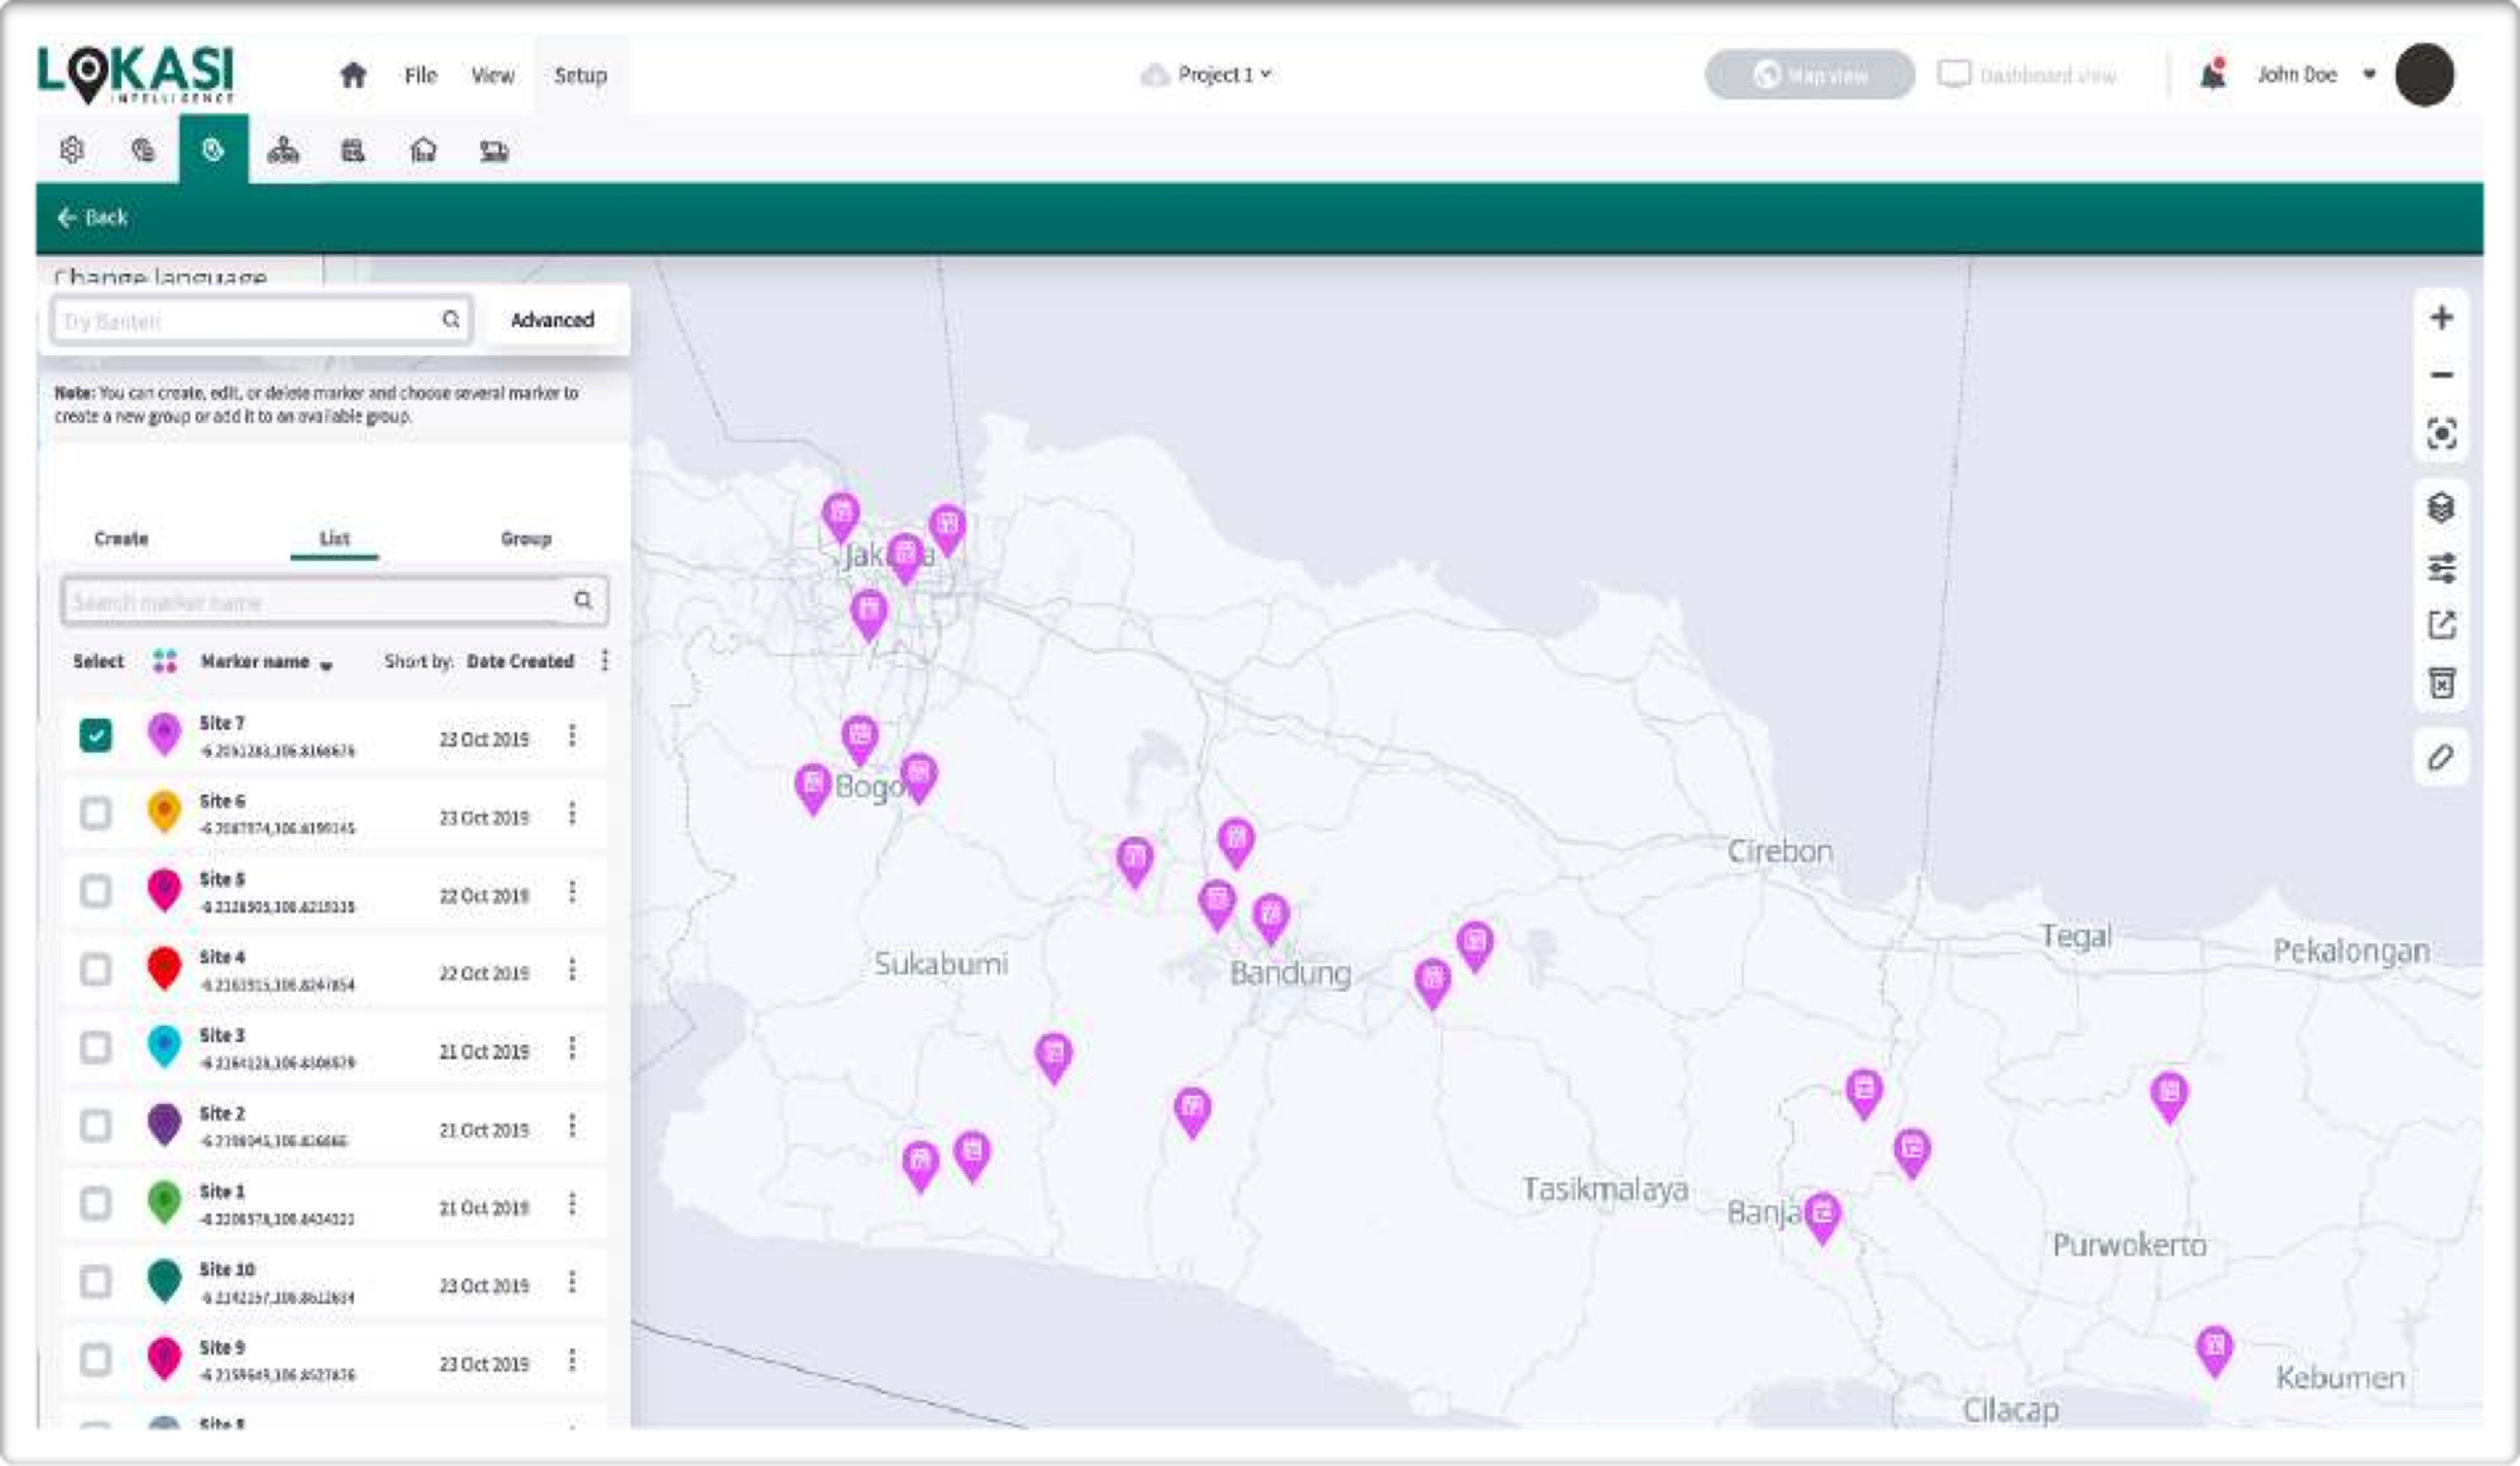This screenshot has width=2520, height=1466.
Task: Open the notifications bell icon
Action: (x=2212, y=75)
